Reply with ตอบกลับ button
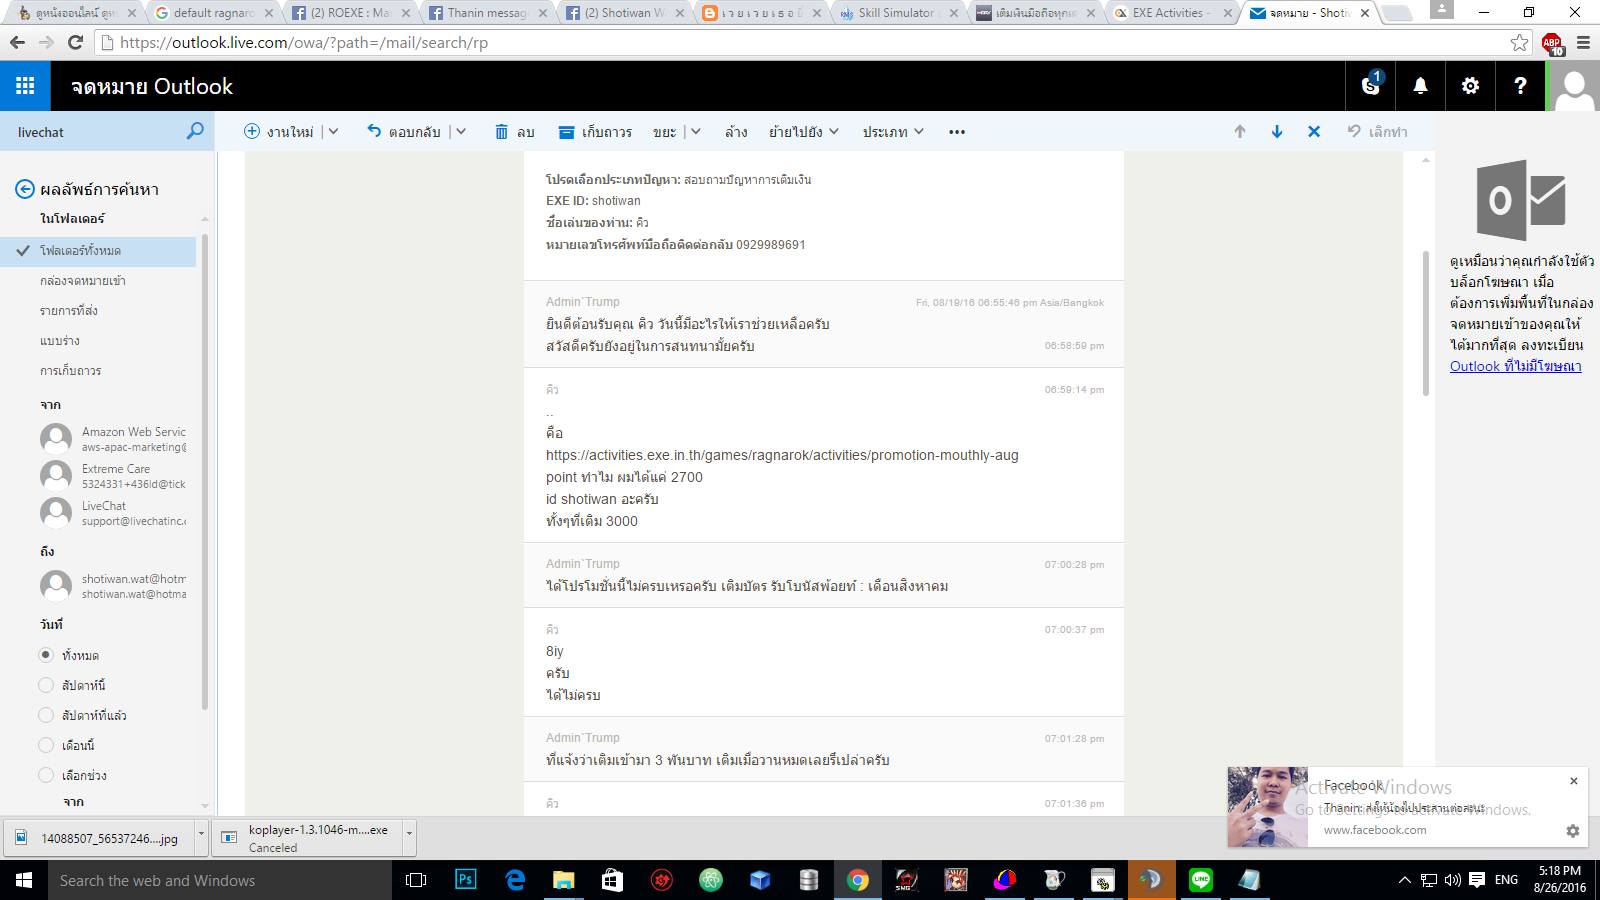 coord(403,131)
